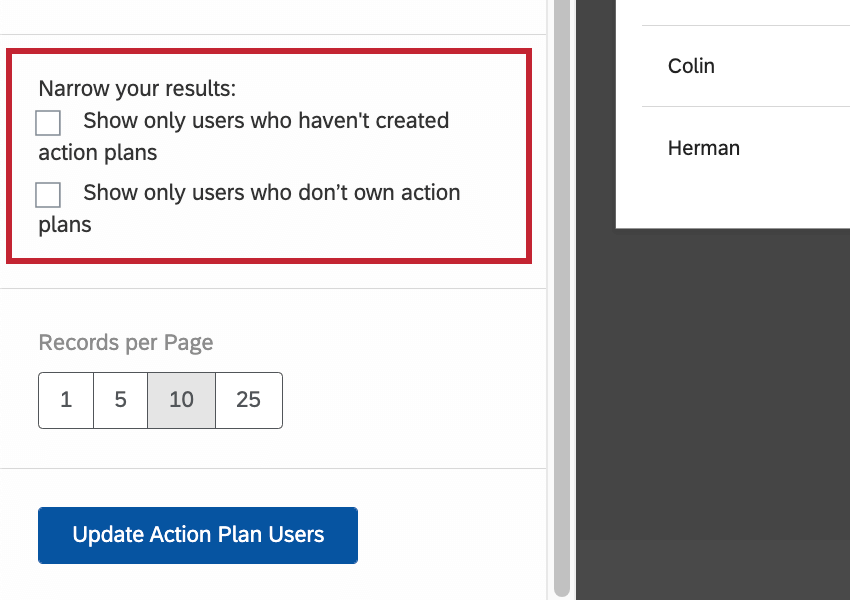Tick the don't own action plans checkbox
850x600 pixels.
[48, 194]
